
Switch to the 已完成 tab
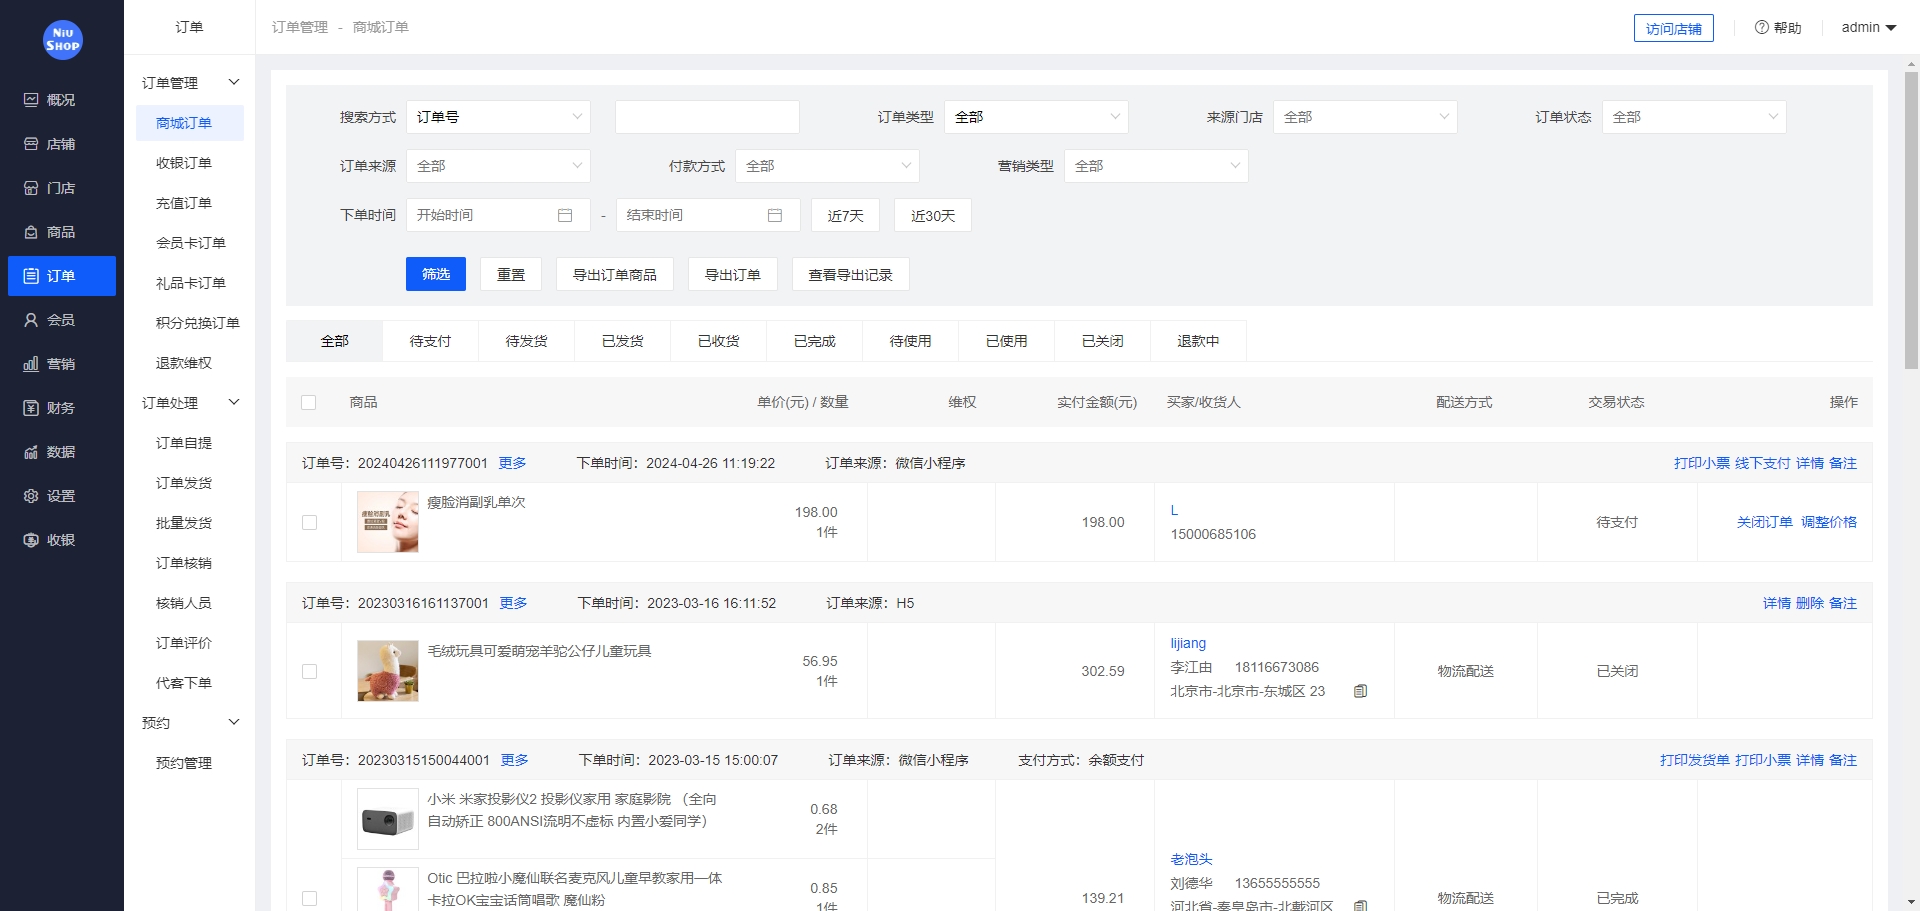pos(813,340)
